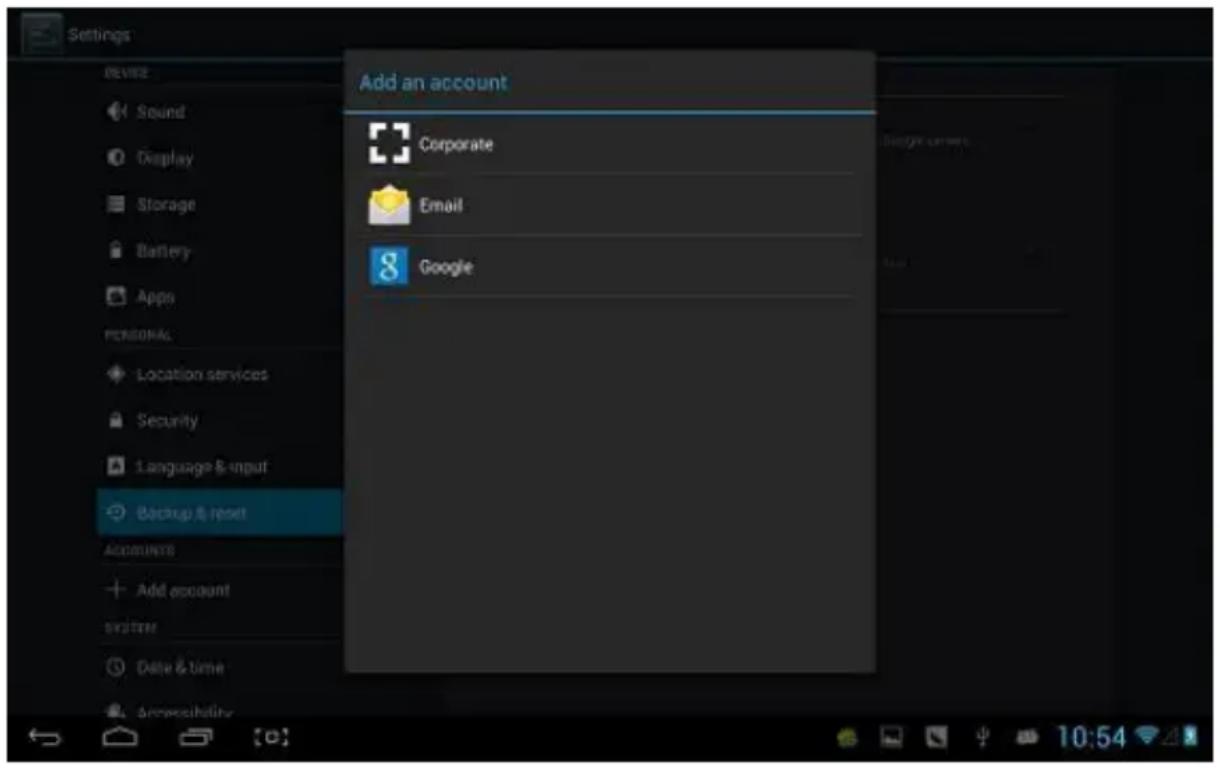
Task: Click the Security lock icon
Action: point(116,421)
